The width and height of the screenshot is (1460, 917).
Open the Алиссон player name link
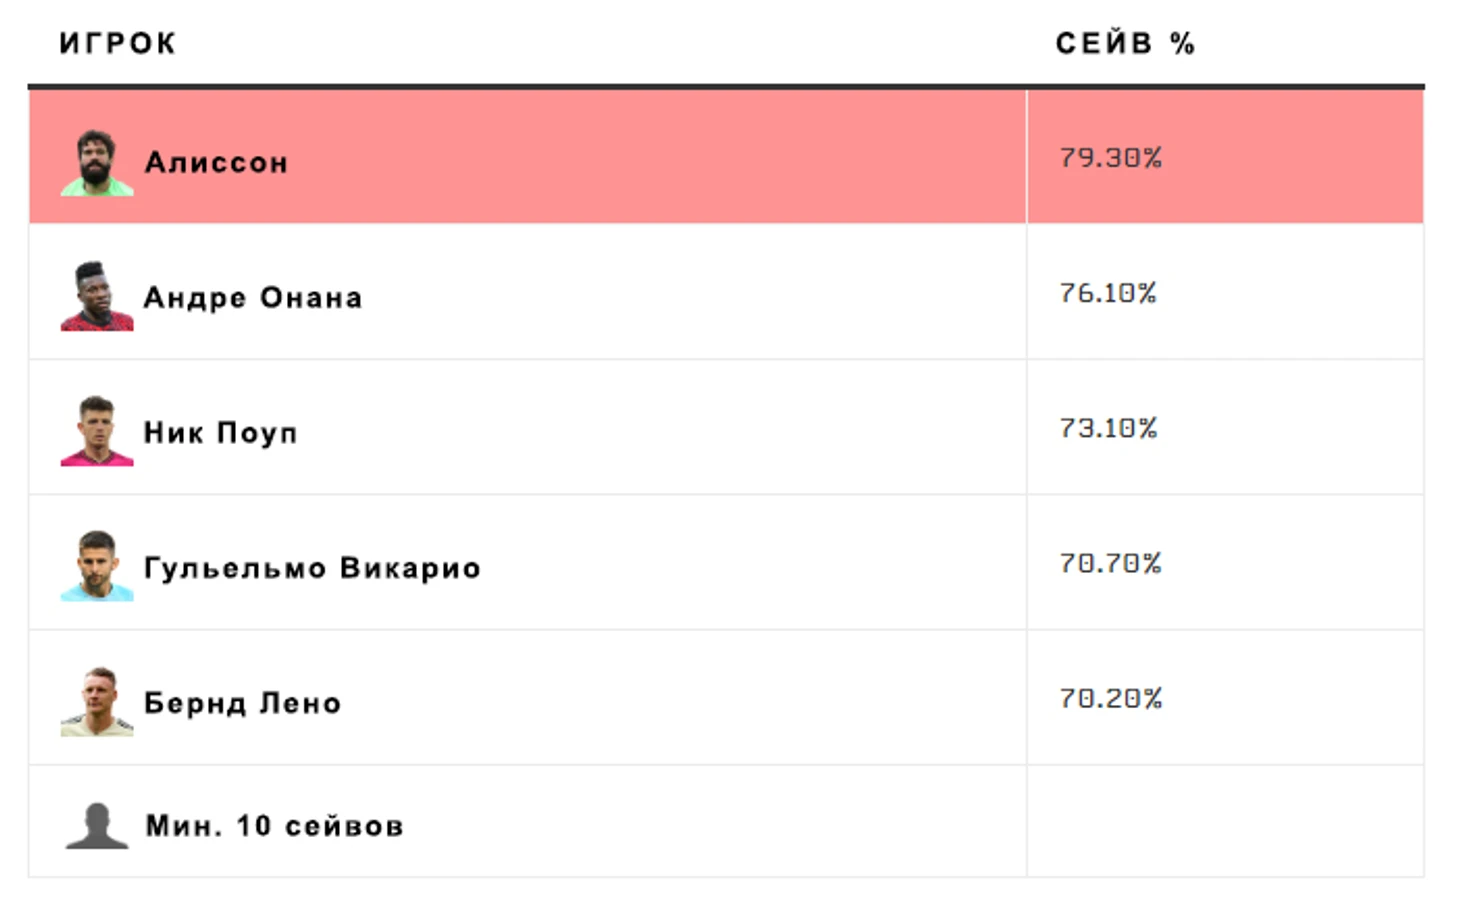[216, 162]
